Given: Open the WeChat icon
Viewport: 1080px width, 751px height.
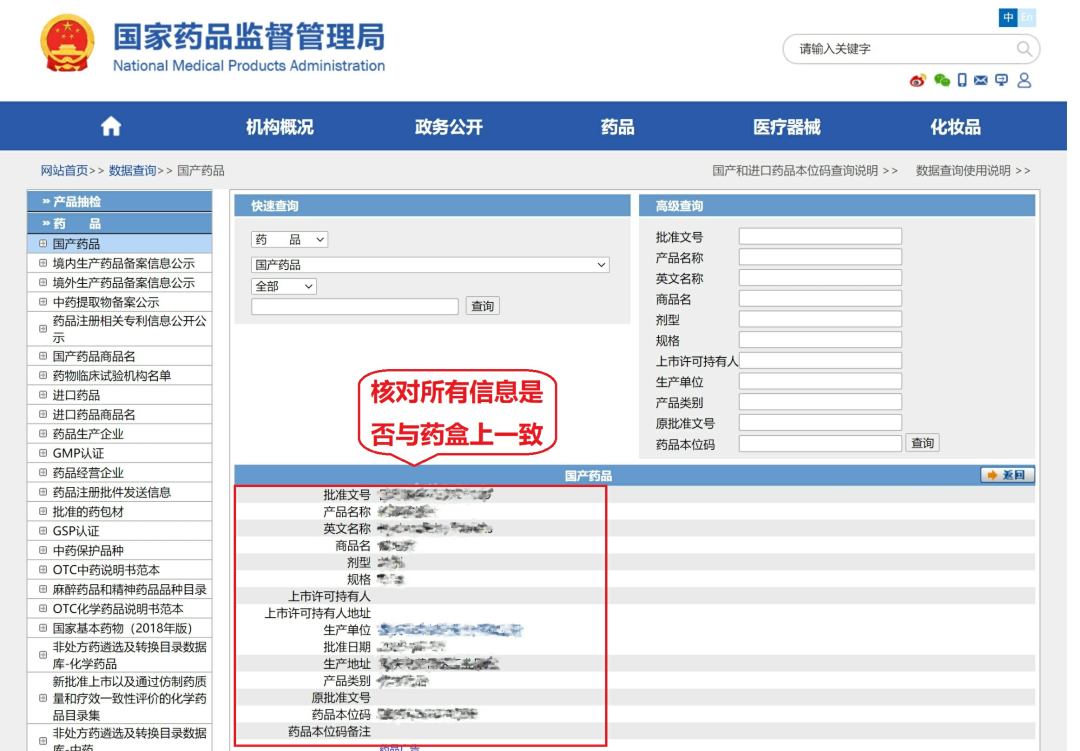Looking at the screenshot, I should click(x=941, y=81).
